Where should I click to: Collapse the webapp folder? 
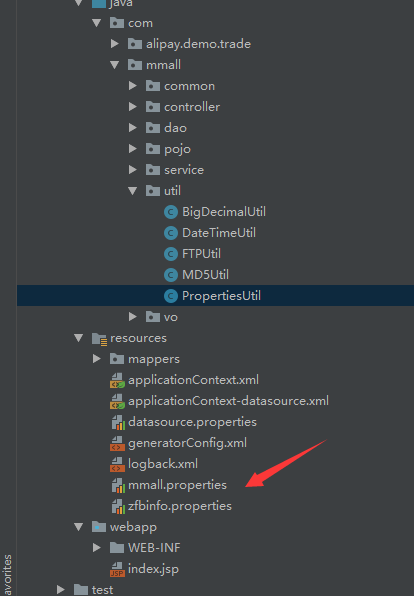pyautogui.click(x=79, y=527)
